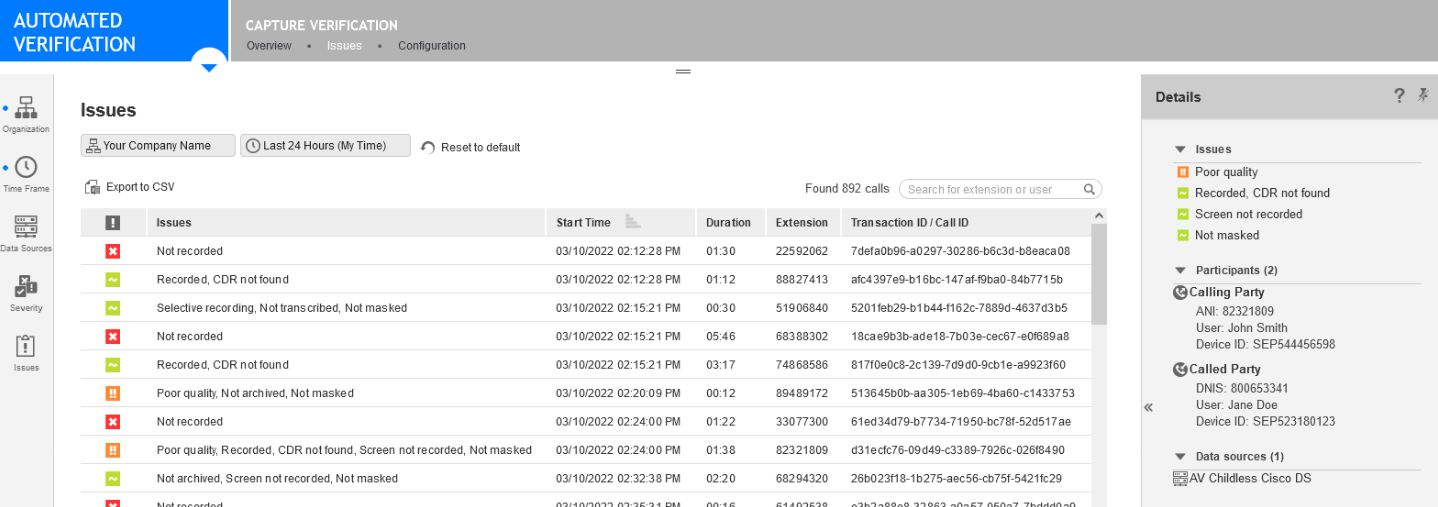Screen dimensions: 1438x507
Task: Switch to the Overview tab
Action: [x=269, y=46]
